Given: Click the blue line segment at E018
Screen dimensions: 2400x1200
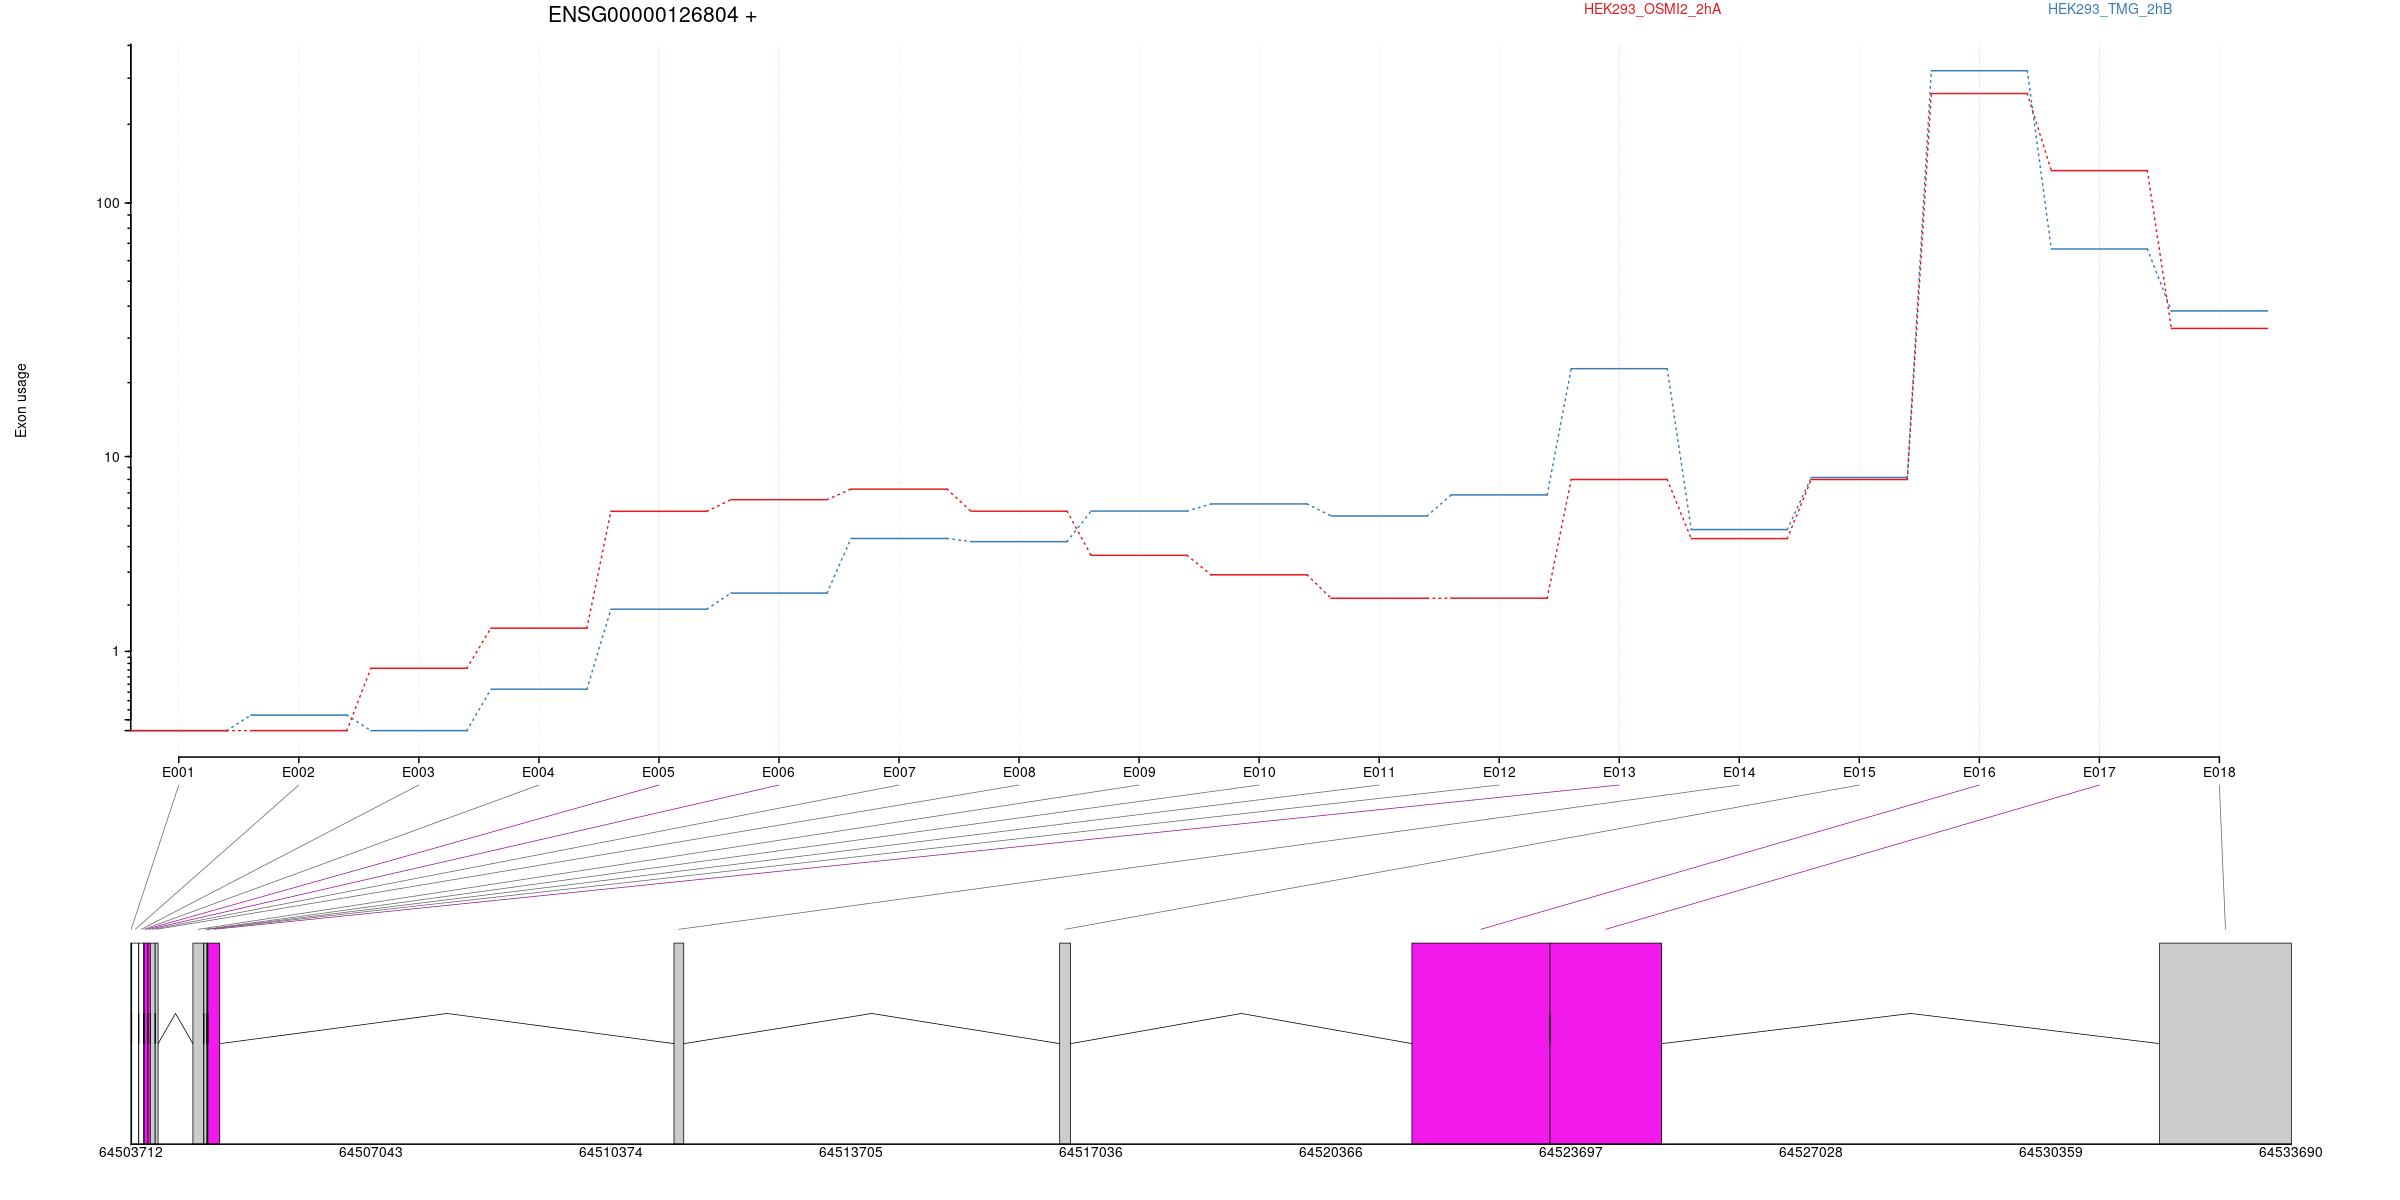Looking at the screenshot, I should [x=2219, y=311].
